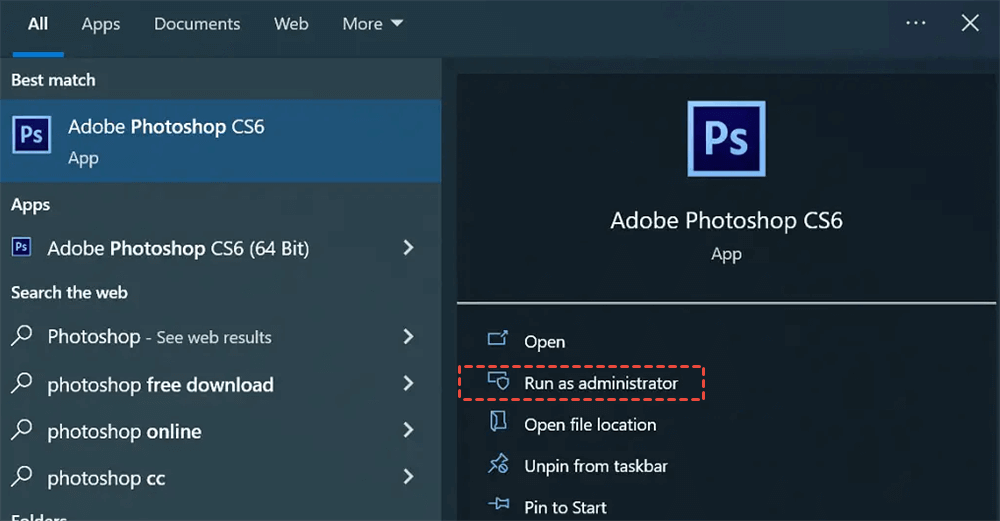Click the large Photoshop logo in preview pane
This screenshot has height=521, width=1000.
(x=726, y=138)
